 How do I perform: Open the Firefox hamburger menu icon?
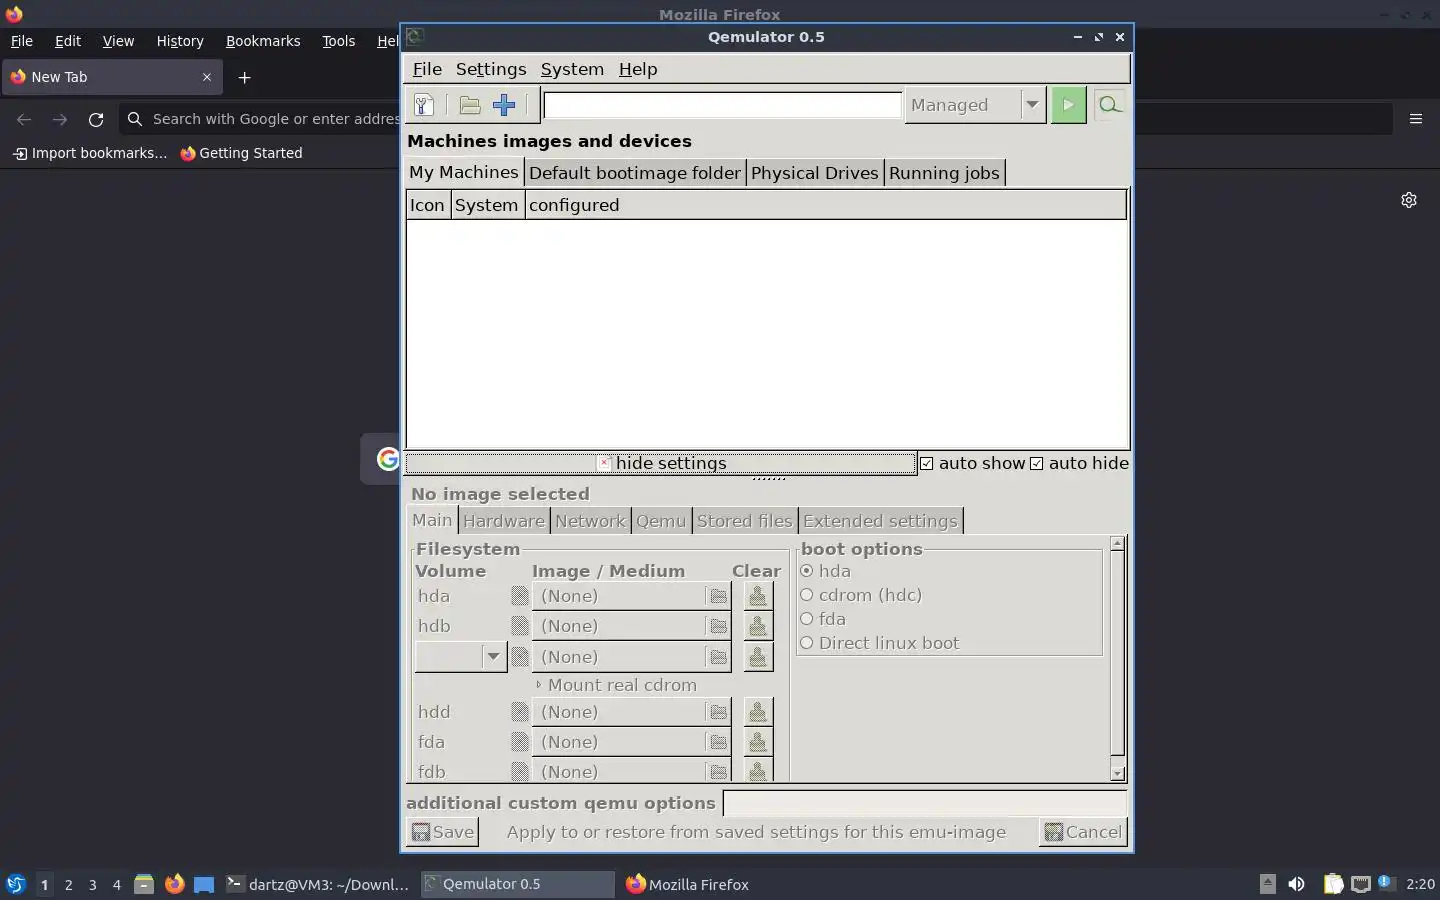1416,119
